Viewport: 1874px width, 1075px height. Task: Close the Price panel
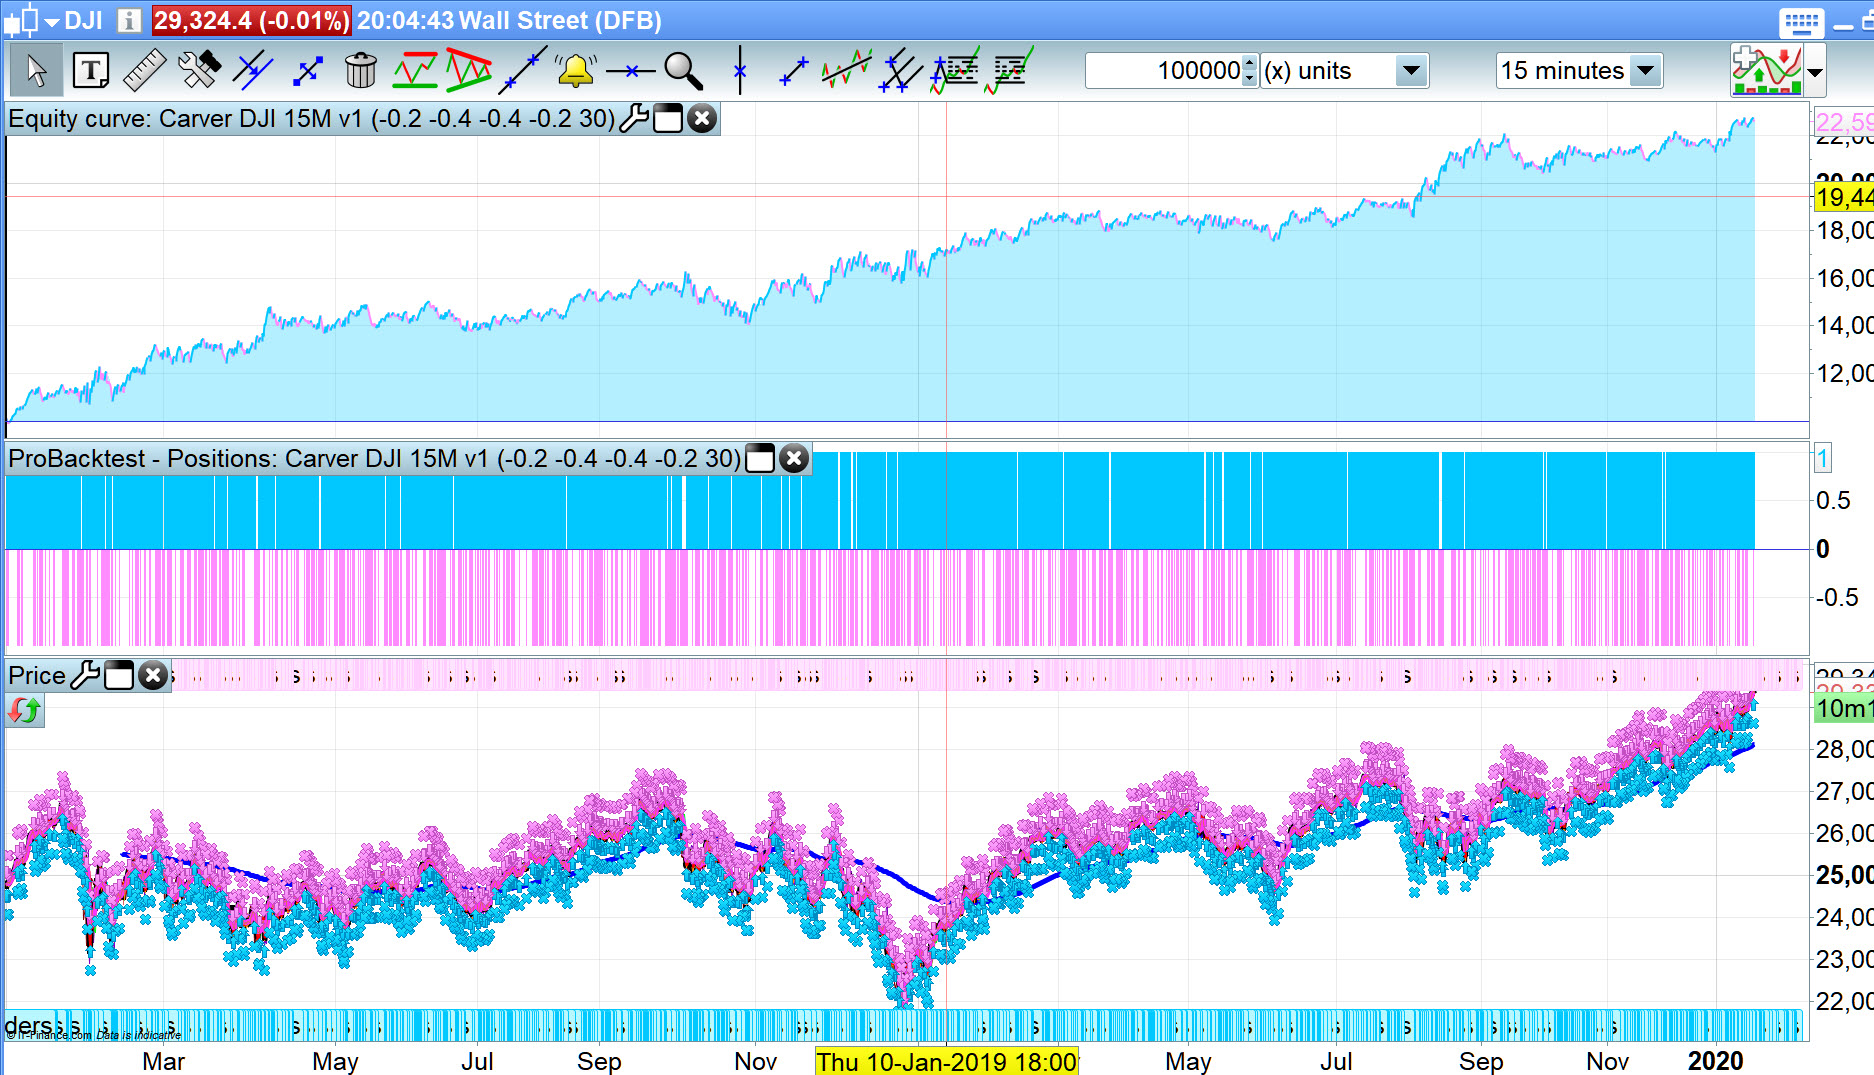click(x=153, y=676)
